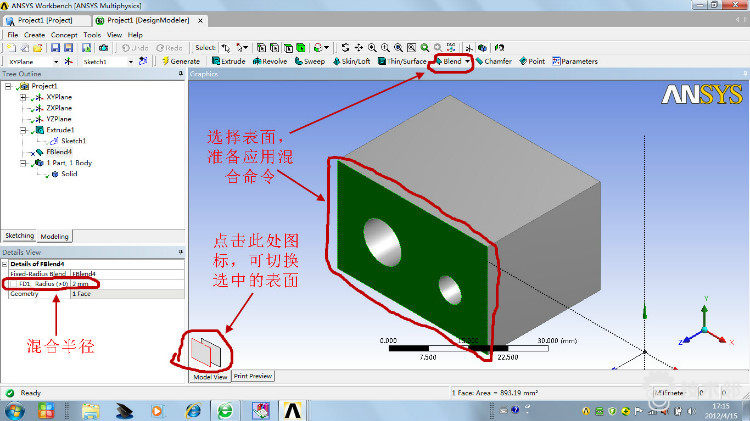Switch to the Print Preview tab
This screenshot has width=750, height=421.
tap(253, 376)
